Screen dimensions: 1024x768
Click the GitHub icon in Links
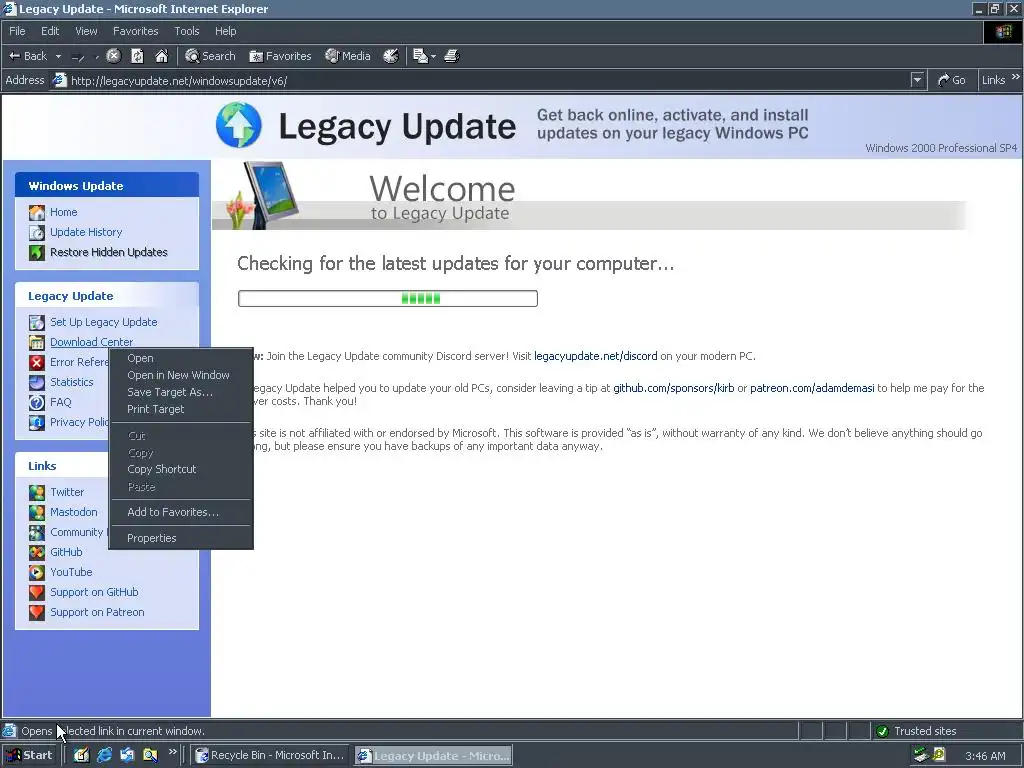(37, 552)
